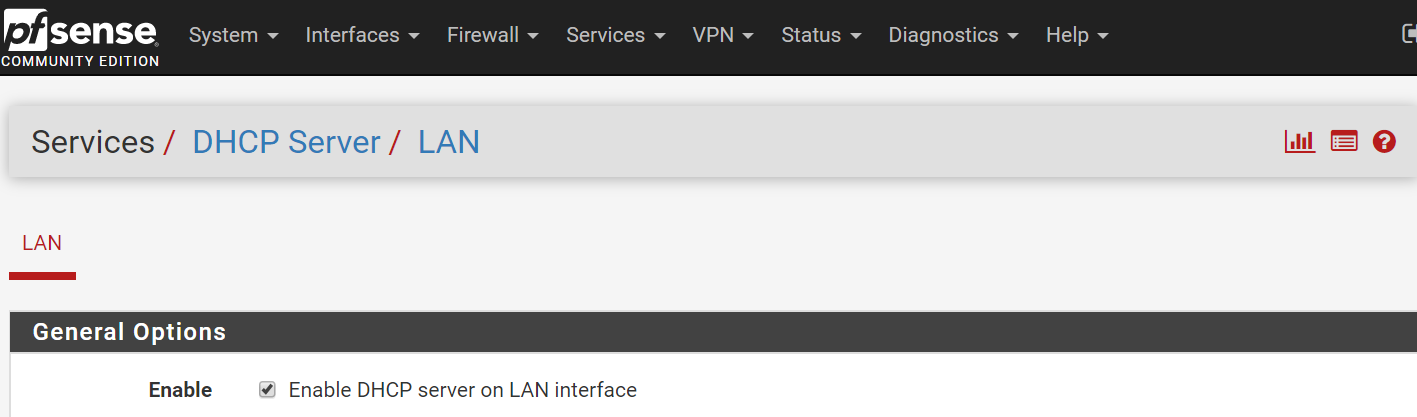The width and height of the screenshot is (1417, 417).
Task: Click the 'Enable DHCP server on LAN interface' label
Action: coord(462,390)
